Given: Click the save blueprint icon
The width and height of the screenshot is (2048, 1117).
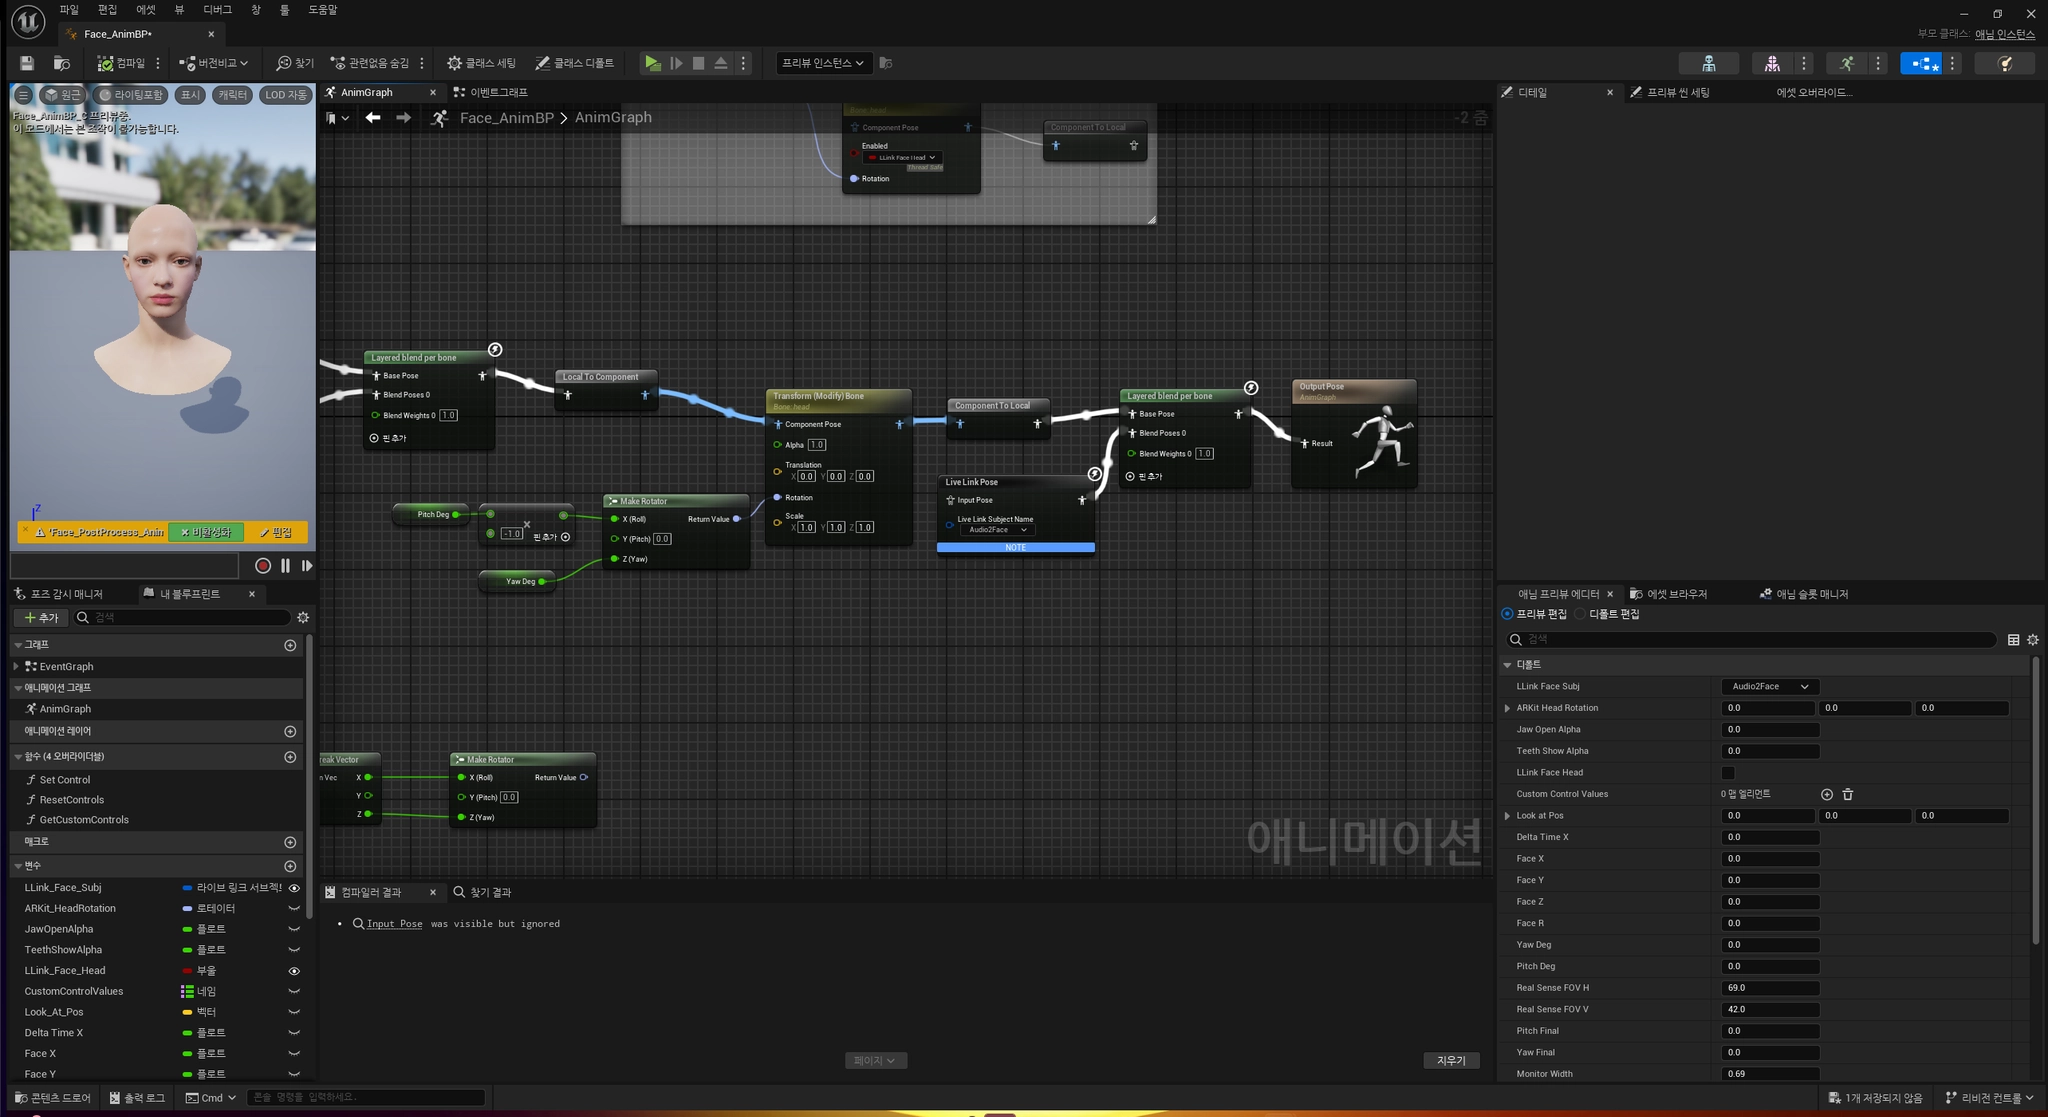Looking at the screenshot, I should (x=27, y=63).
